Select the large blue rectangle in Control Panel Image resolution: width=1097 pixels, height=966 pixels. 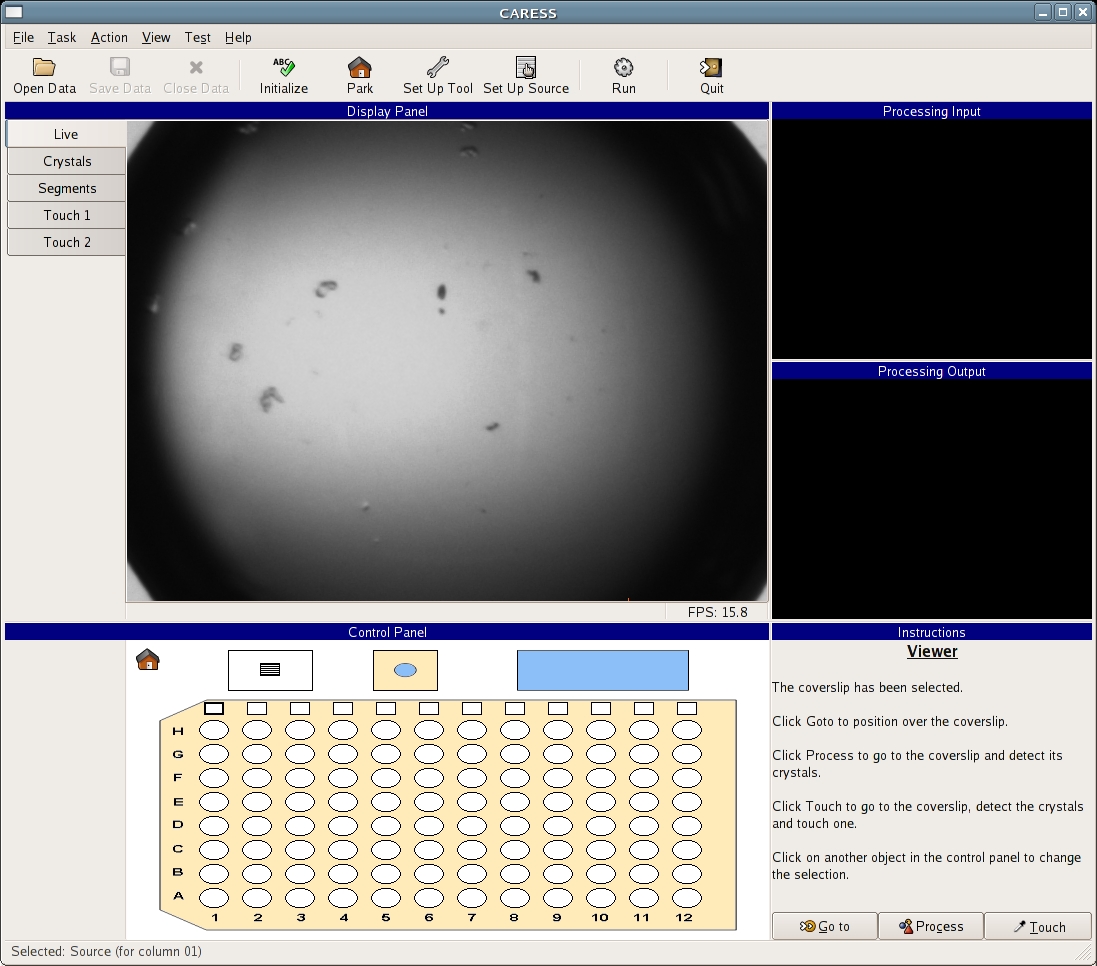(602, 670)
